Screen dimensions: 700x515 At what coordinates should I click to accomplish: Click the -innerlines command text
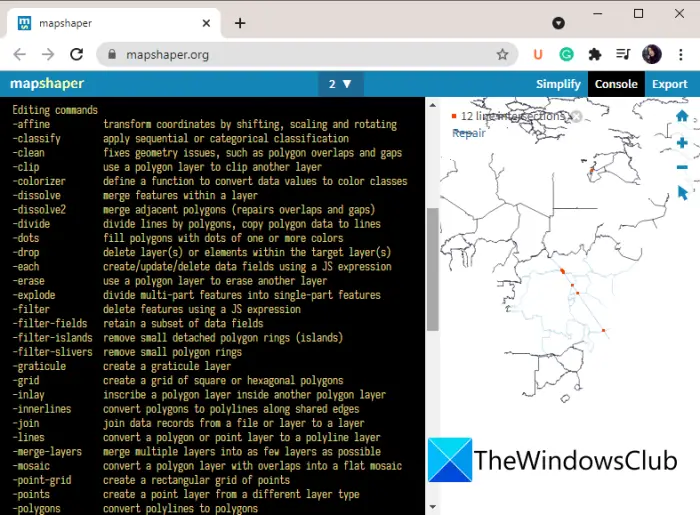tap(42, 409)
